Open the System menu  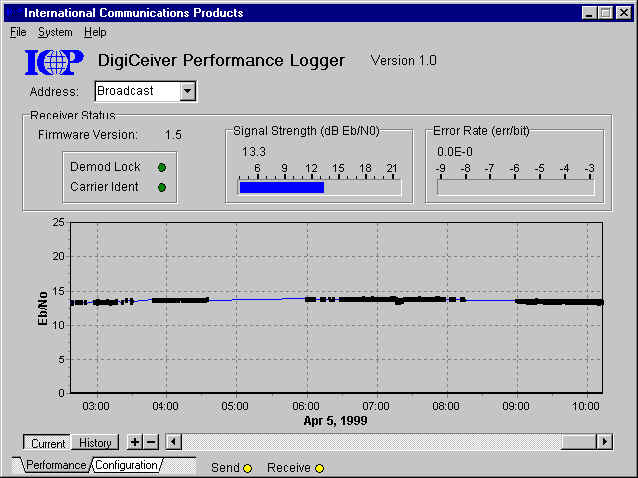click(55, 32)
